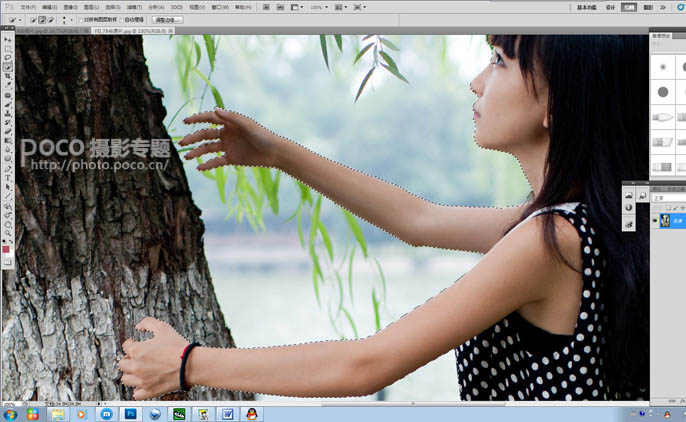
Task: Click the Word icon in the taskbar
Action: coord(226,412)
